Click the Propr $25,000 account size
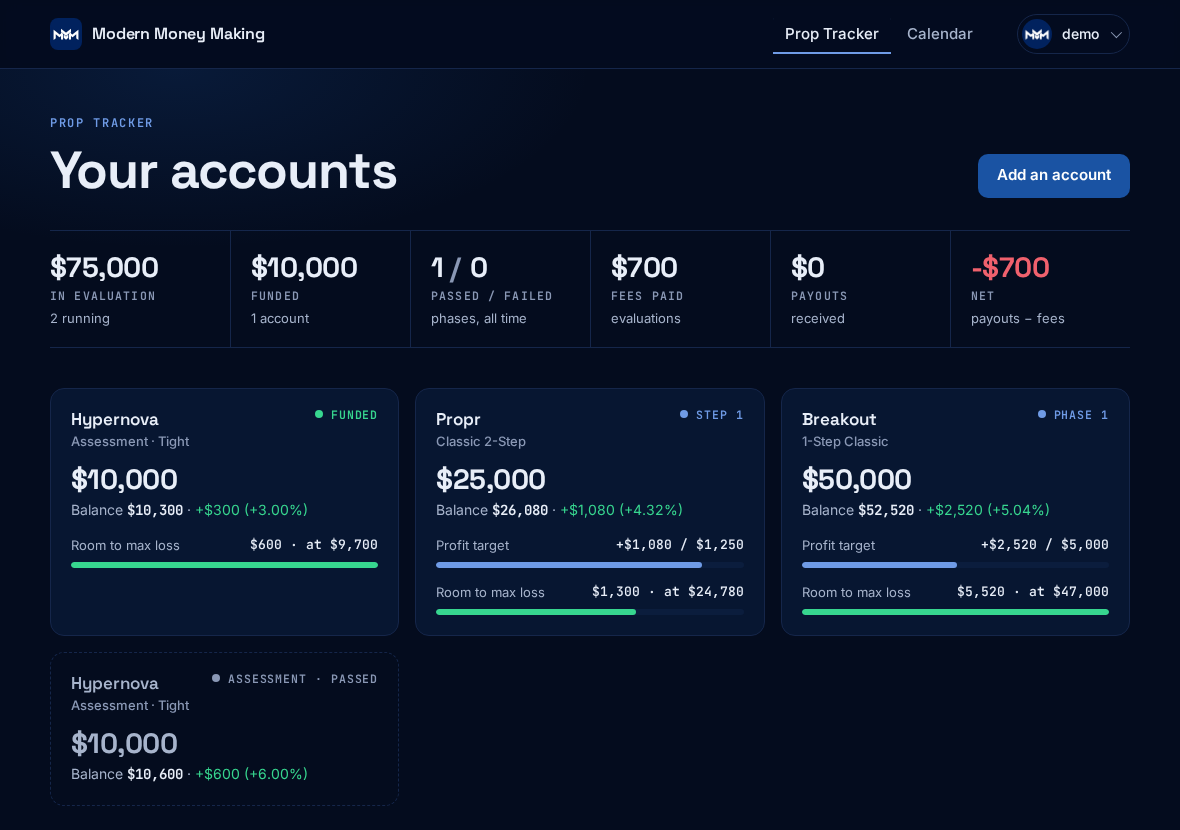Viewport: 1180px width, 830px height. coord(491,479)
